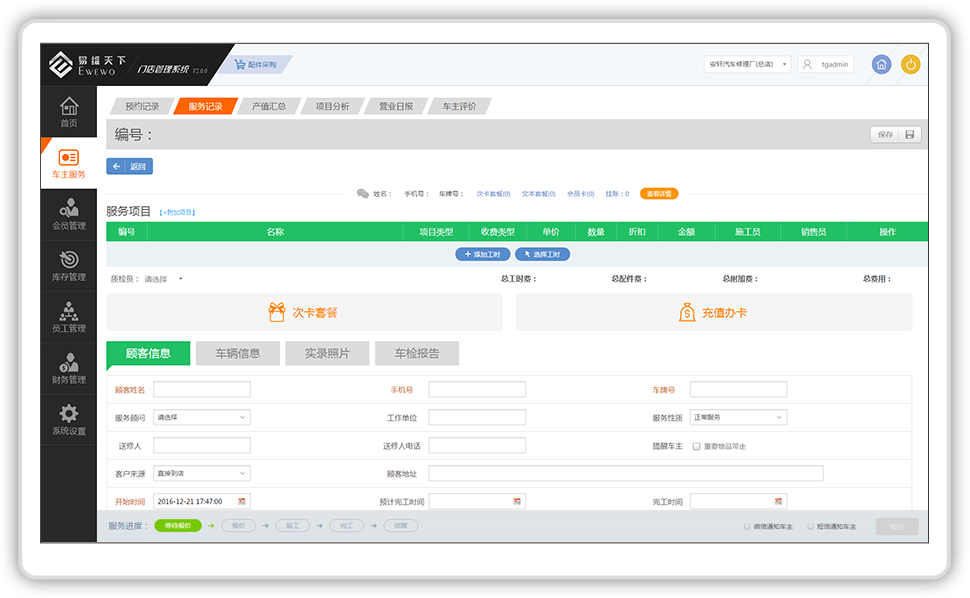Open the 首页 home section in sidebar

pos(67,110)
